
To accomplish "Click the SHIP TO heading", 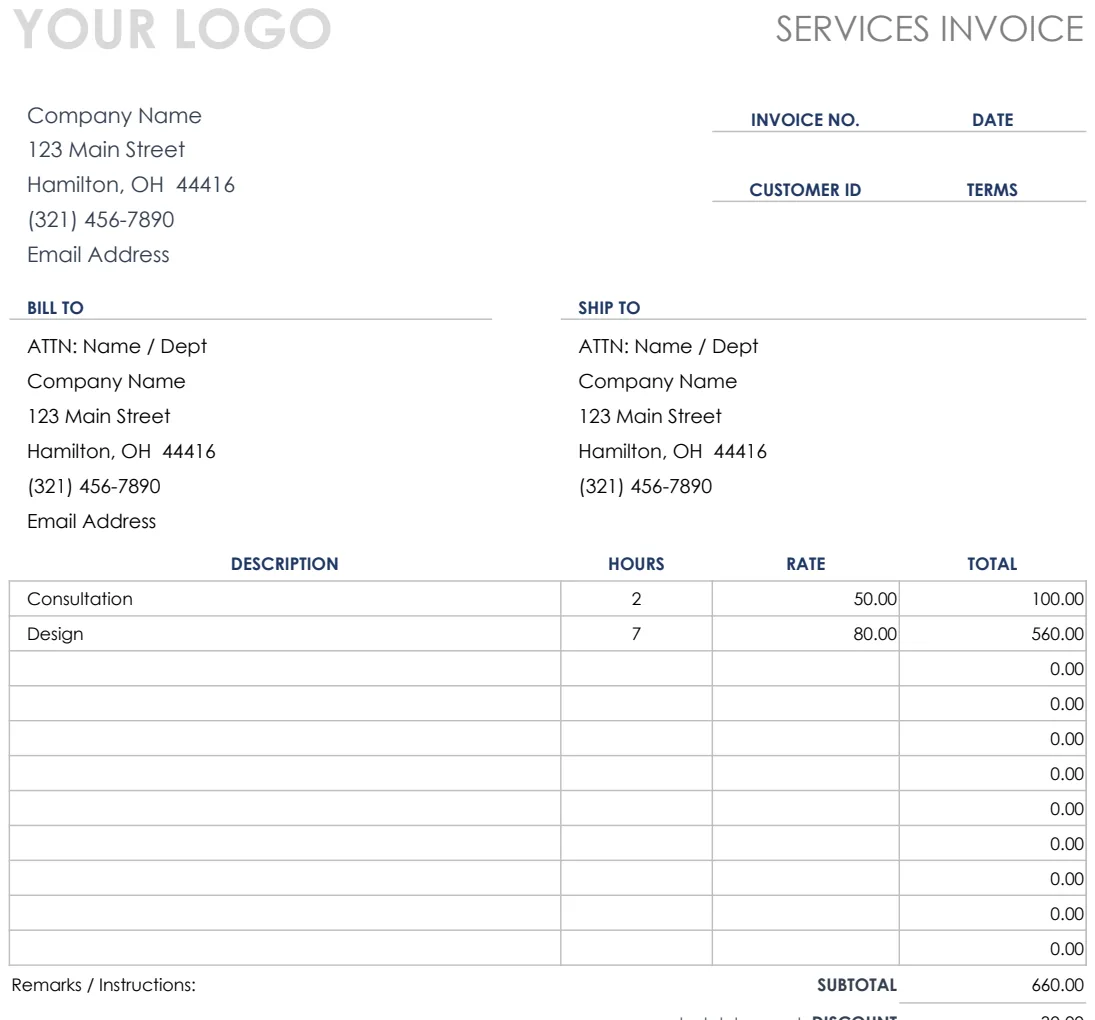I will click(x=609, y=308).
